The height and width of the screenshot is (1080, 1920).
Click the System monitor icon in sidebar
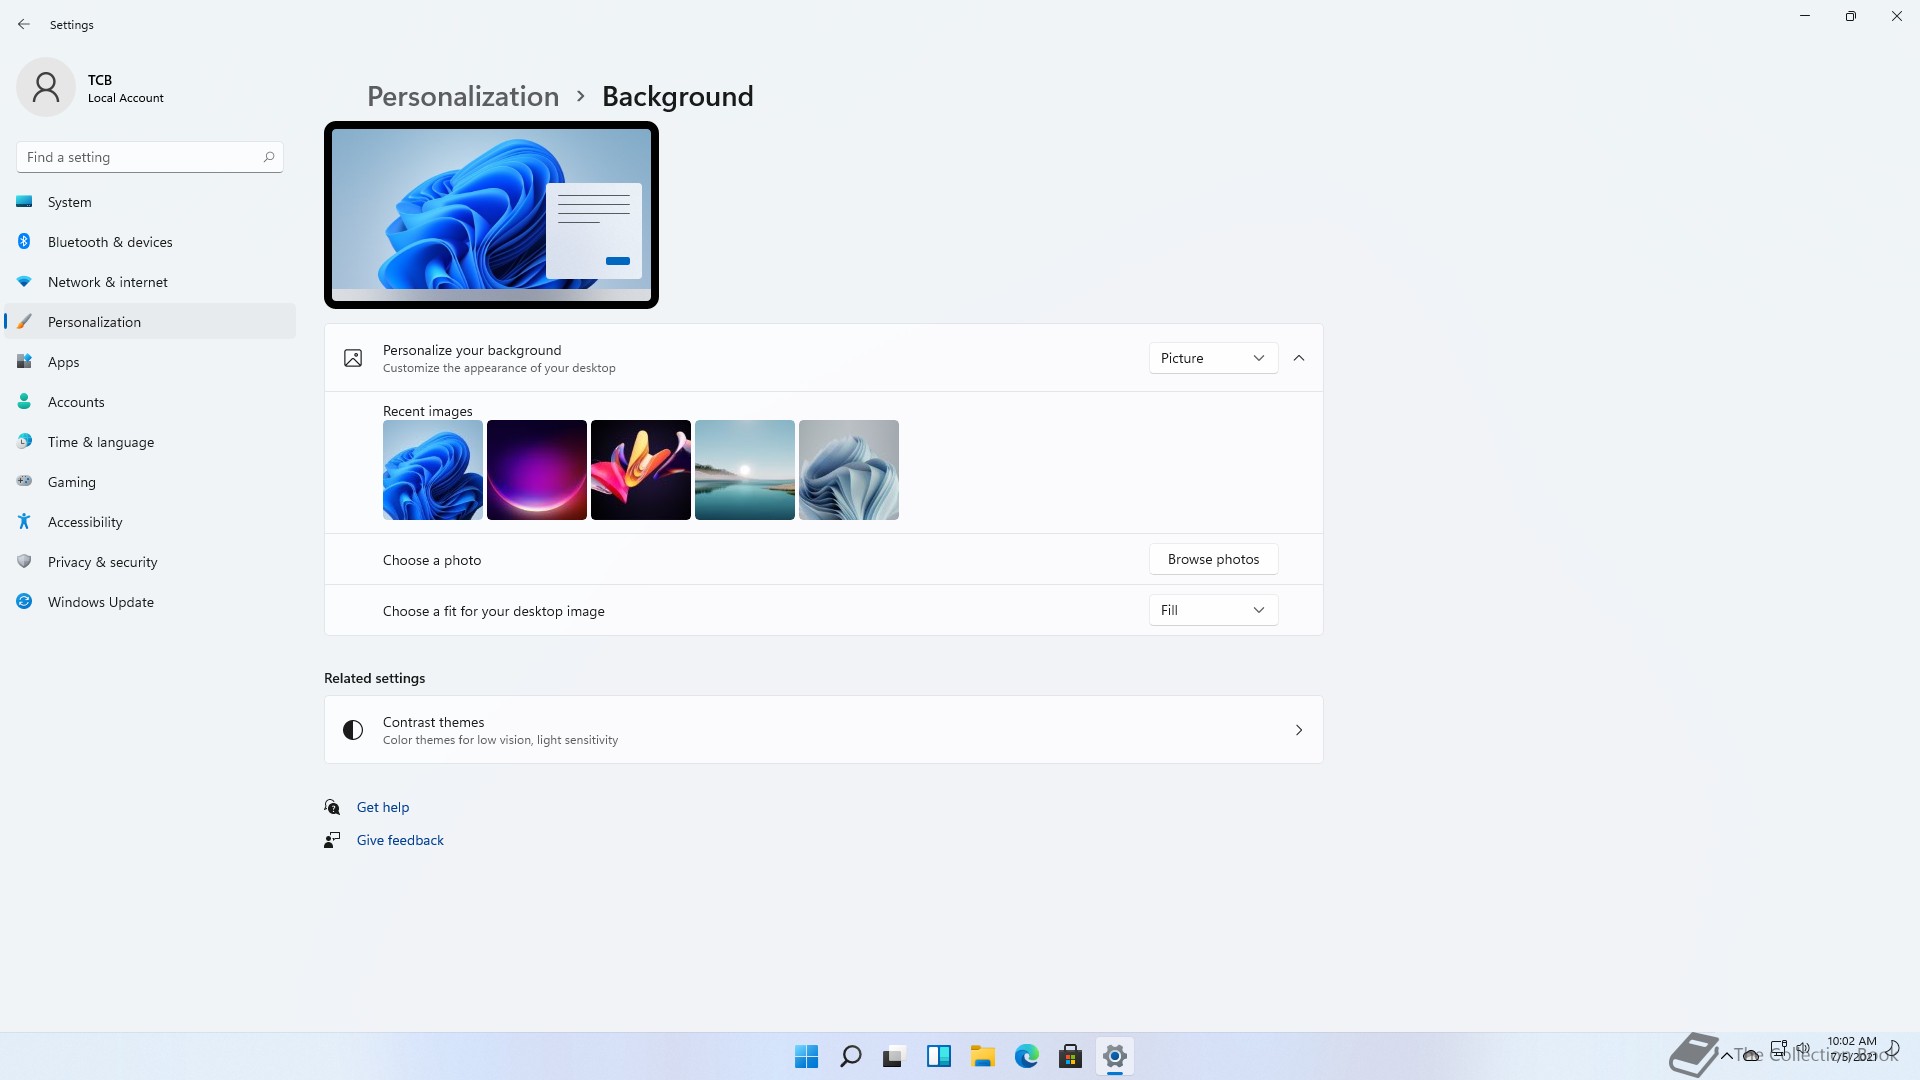coord(24,201)
